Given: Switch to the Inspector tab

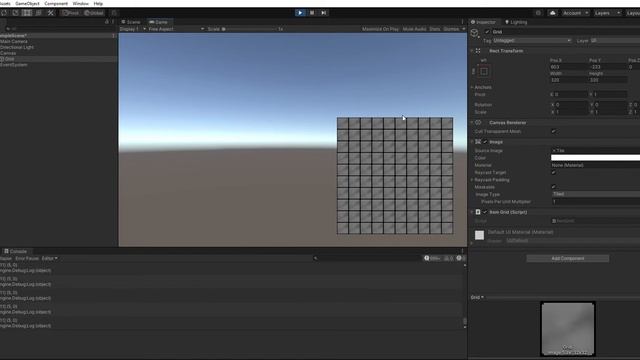Looking at the screenshot, I should point(484,22).
